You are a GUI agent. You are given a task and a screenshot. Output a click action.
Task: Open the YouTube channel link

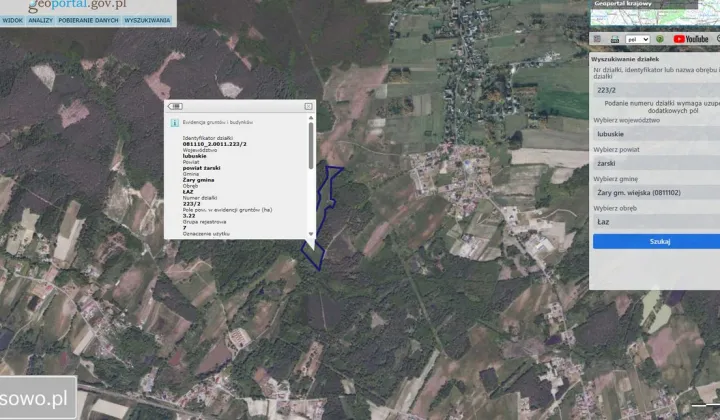tap(691, 39)
